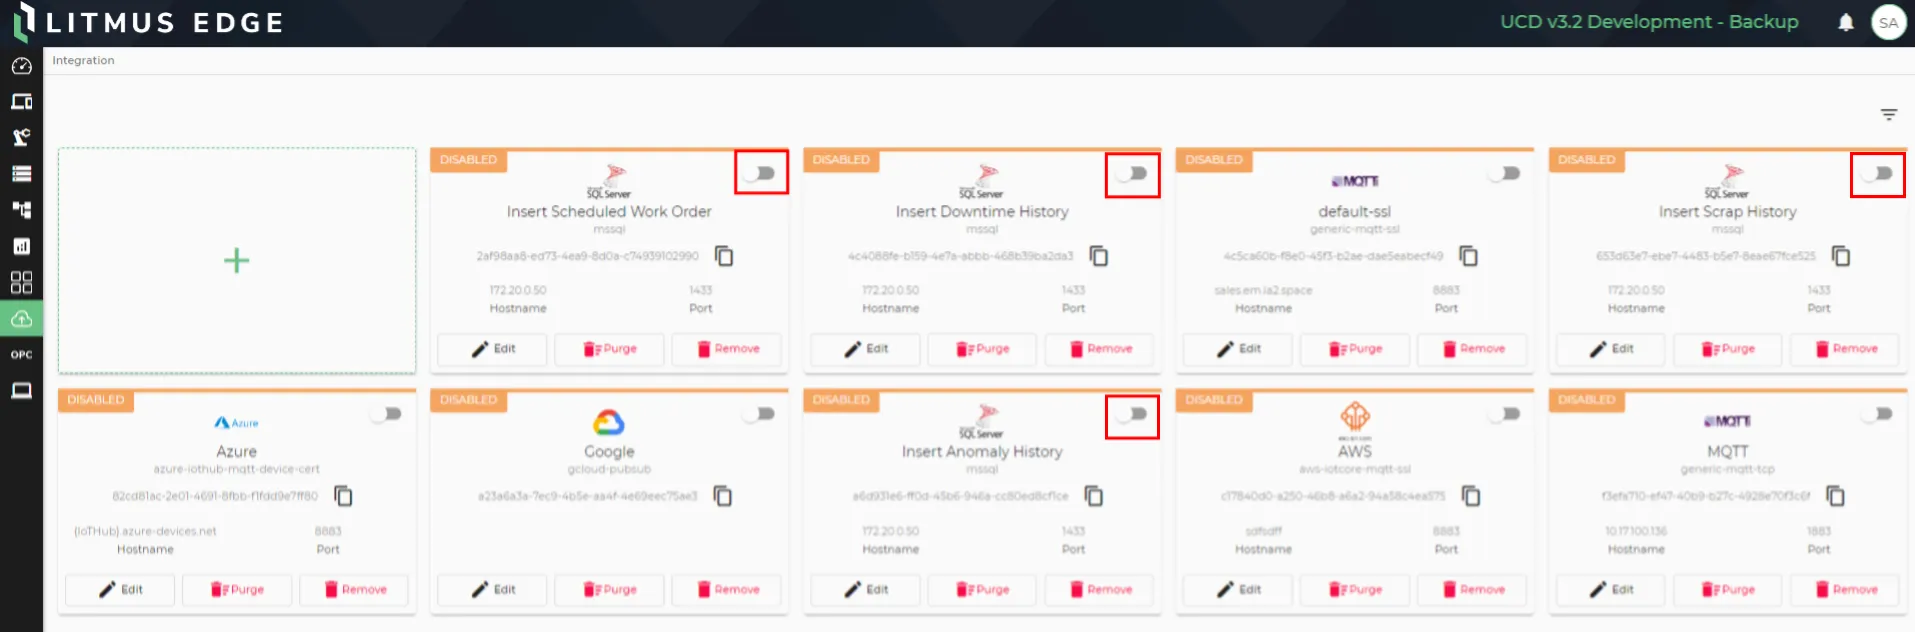
Task: Edit the Insert Scrap History connector
Action: pos(1611,349)
